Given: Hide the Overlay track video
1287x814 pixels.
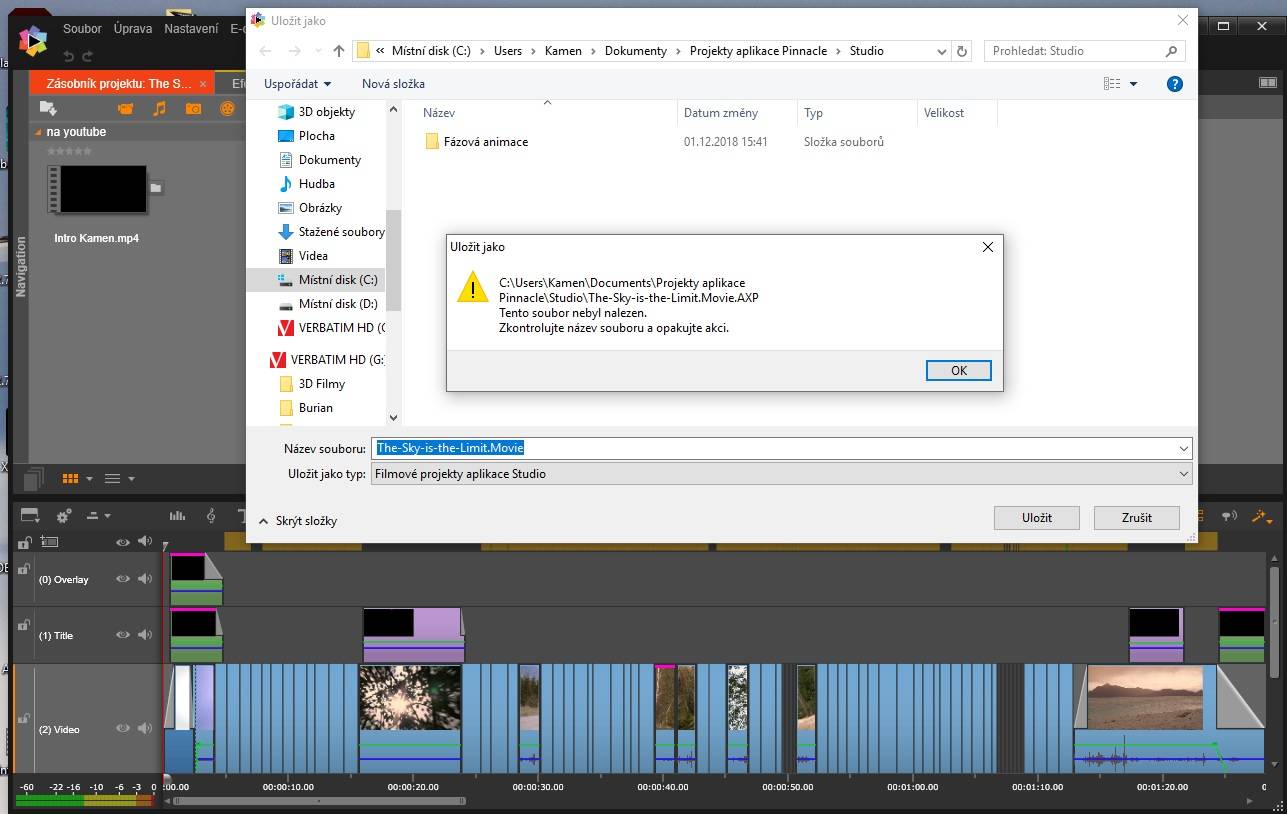Looking at the screenshot, I should tap(123, 579).
